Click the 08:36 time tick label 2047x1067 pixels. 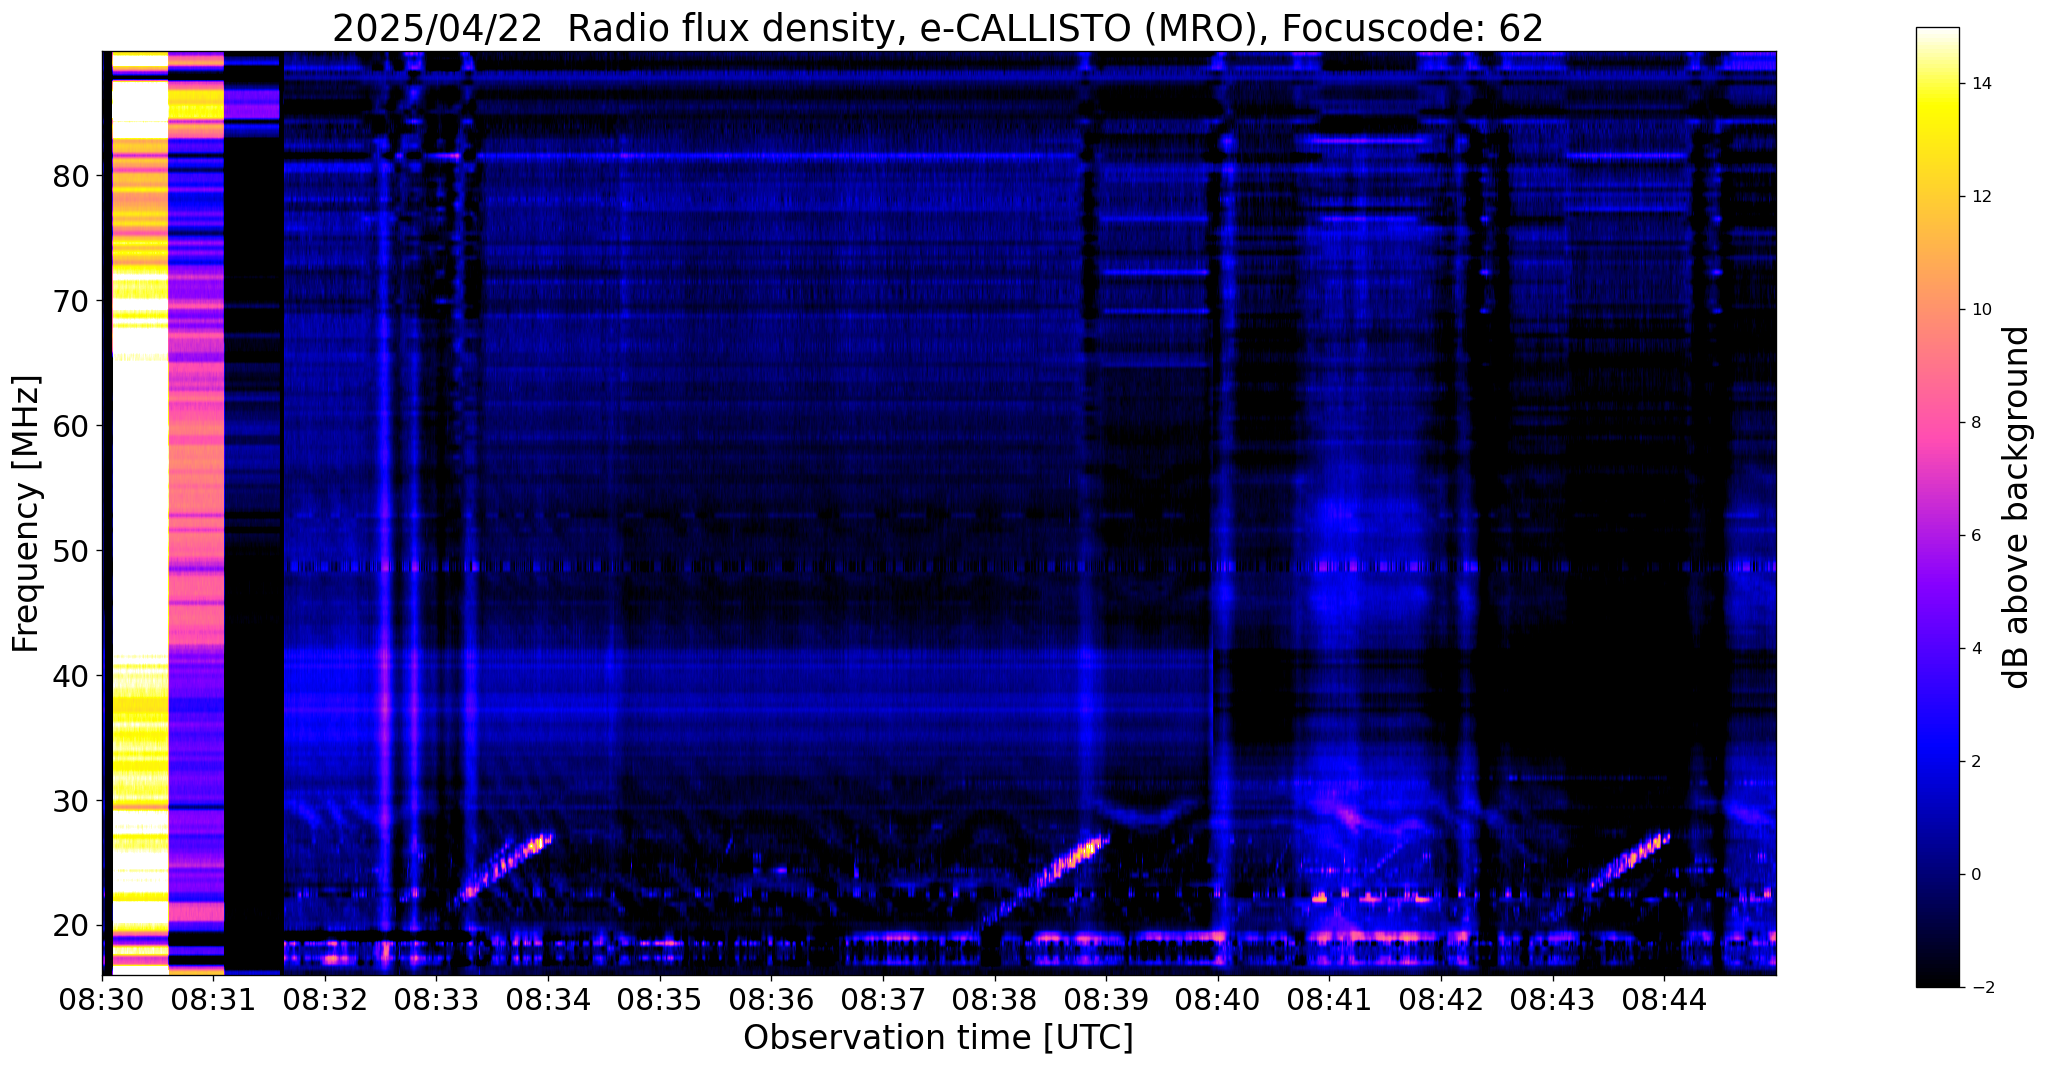pos(771,999)
